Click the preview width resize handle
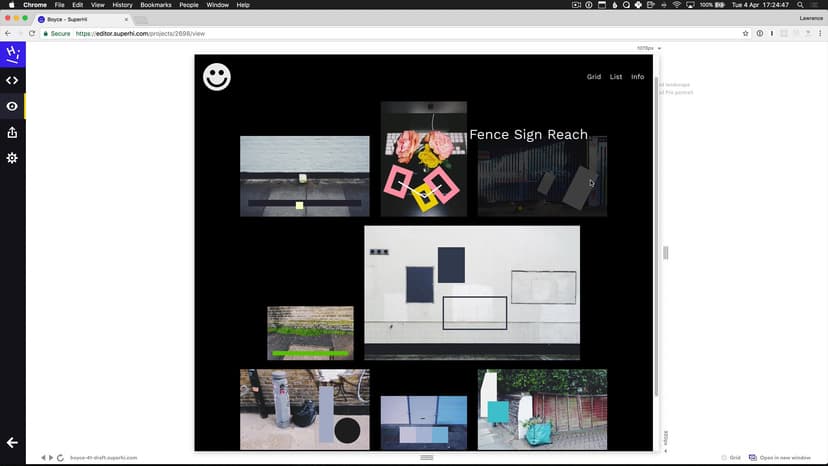The image size is (828, 466). 665,253
